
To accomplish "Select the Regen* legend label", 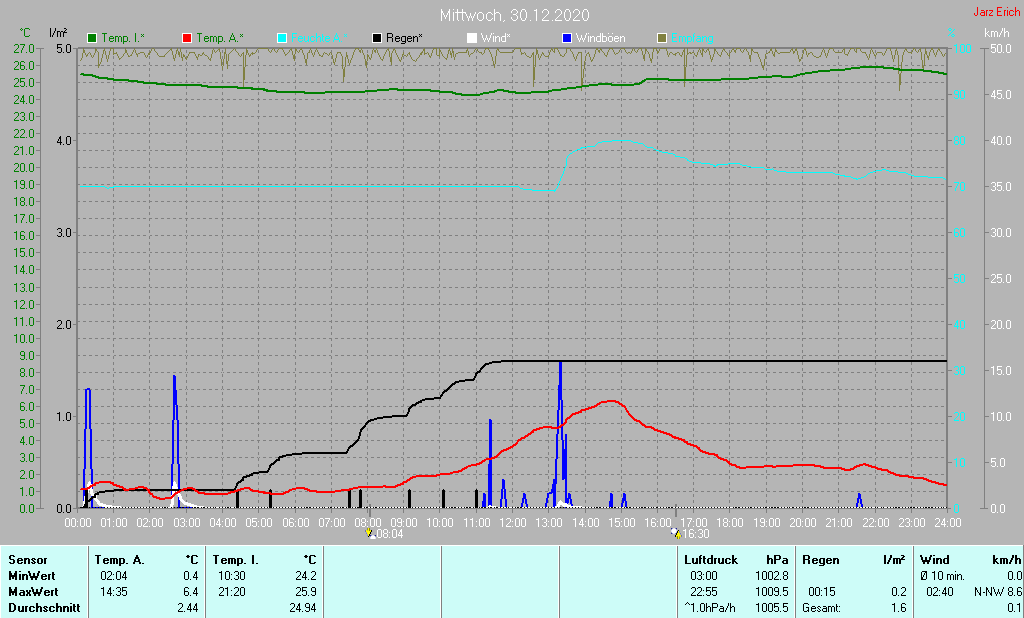I will click(x=406, y=38).
